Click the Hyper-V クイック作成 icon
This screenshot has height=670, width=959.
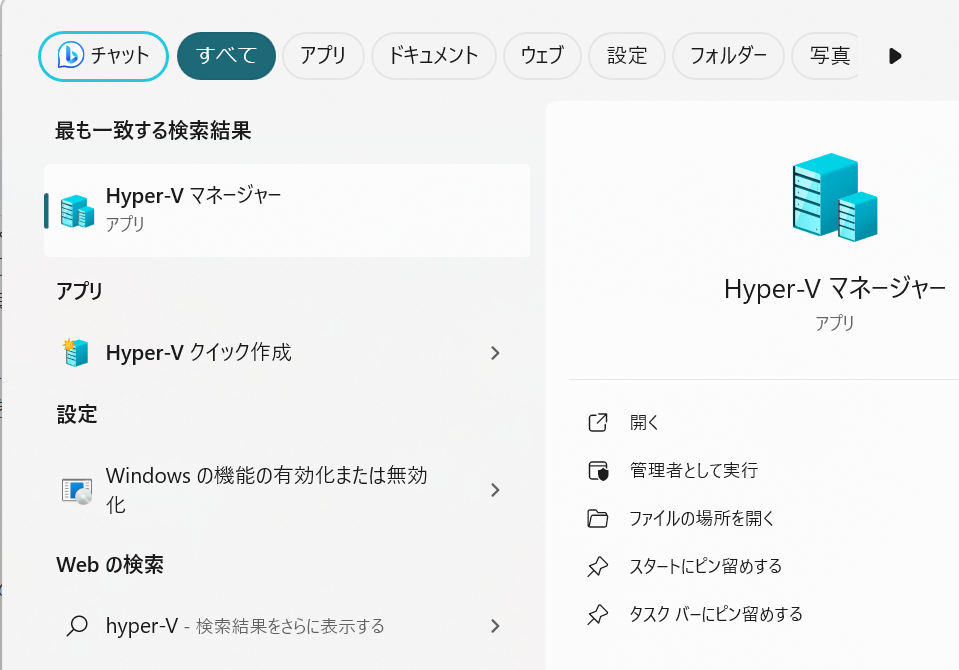tap(76, 353)
